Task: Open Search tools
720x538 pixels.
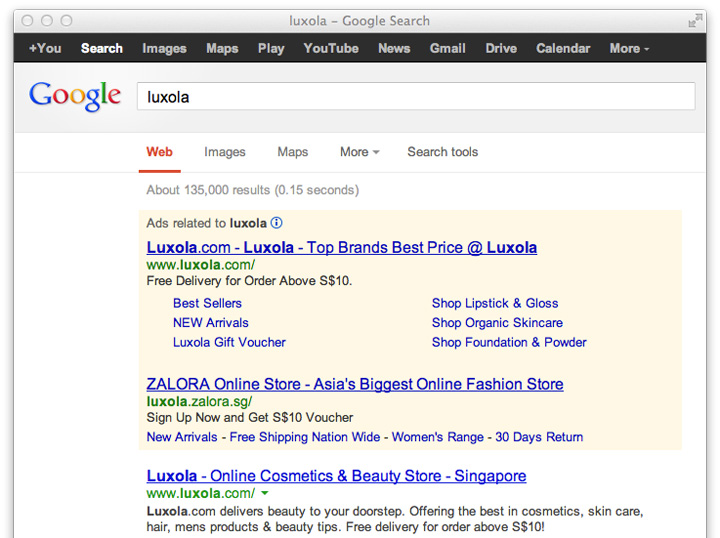Action: 443,152
